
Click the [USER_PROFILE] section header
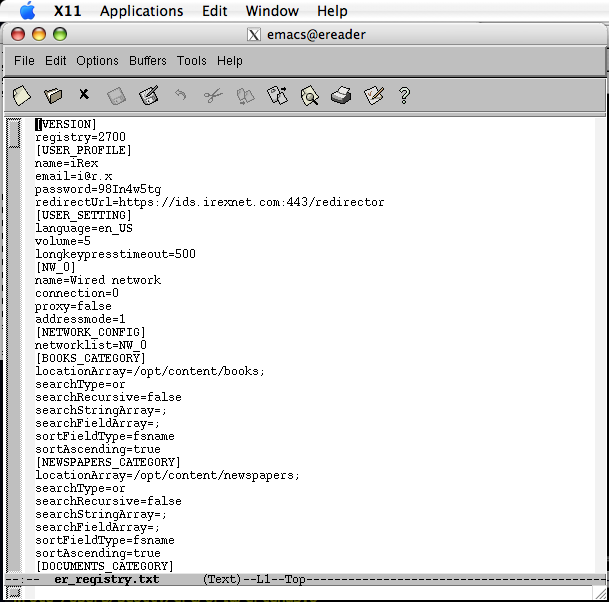click(x=84, y=150)
